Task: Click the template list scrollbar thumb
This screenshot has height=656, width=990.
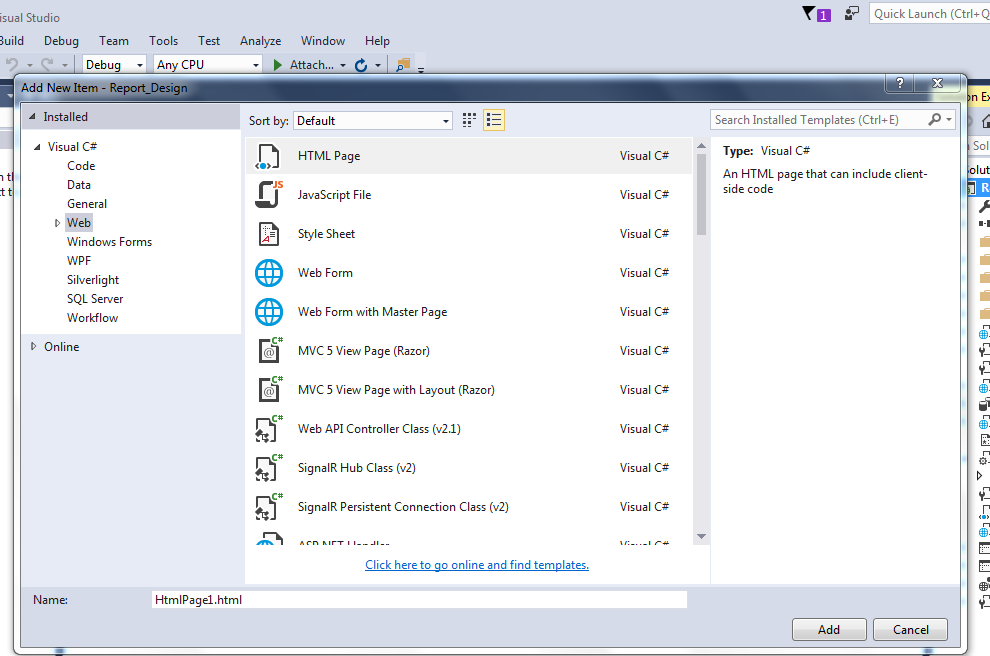Action: [x=701, y=193]
